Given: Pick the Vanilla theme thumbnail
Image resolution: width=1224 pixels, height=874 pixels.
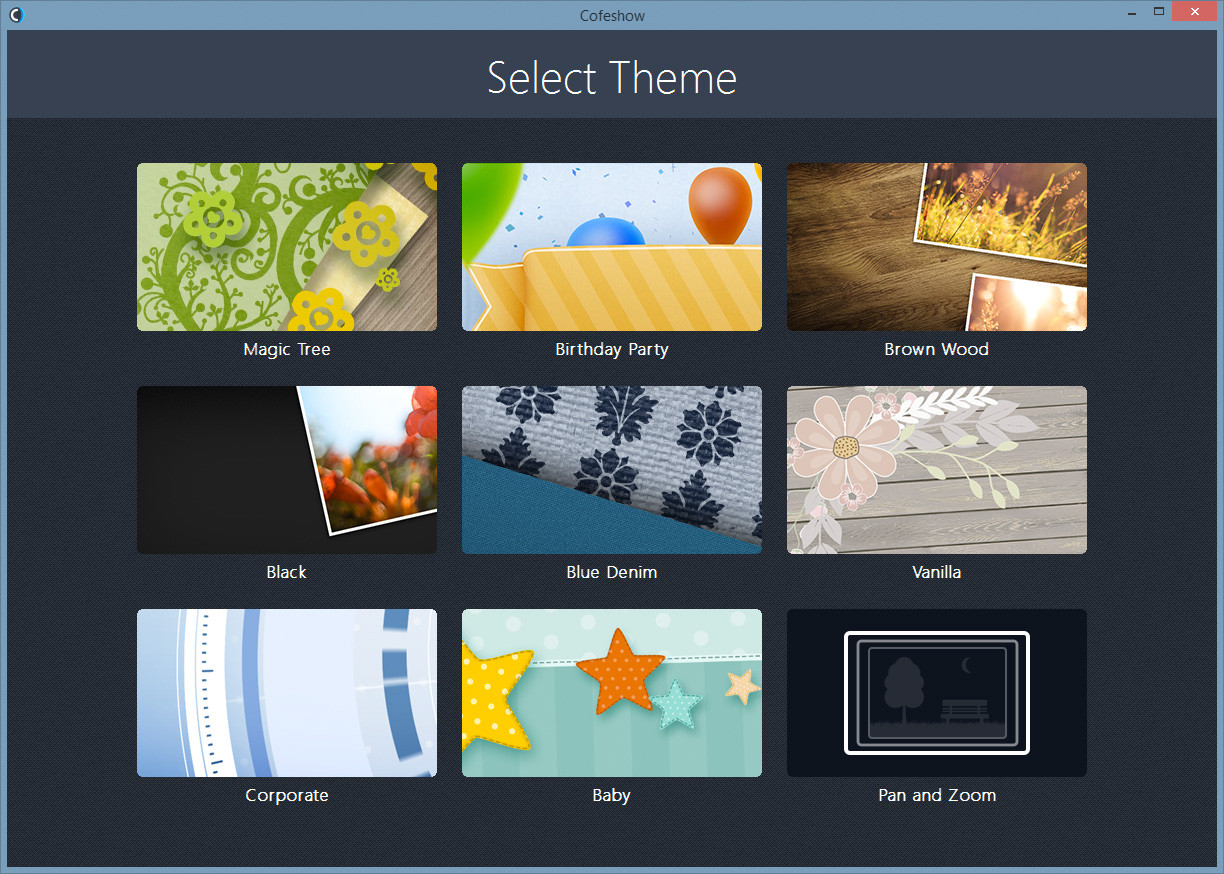Looking at the screenshot, I should [937, 470].
